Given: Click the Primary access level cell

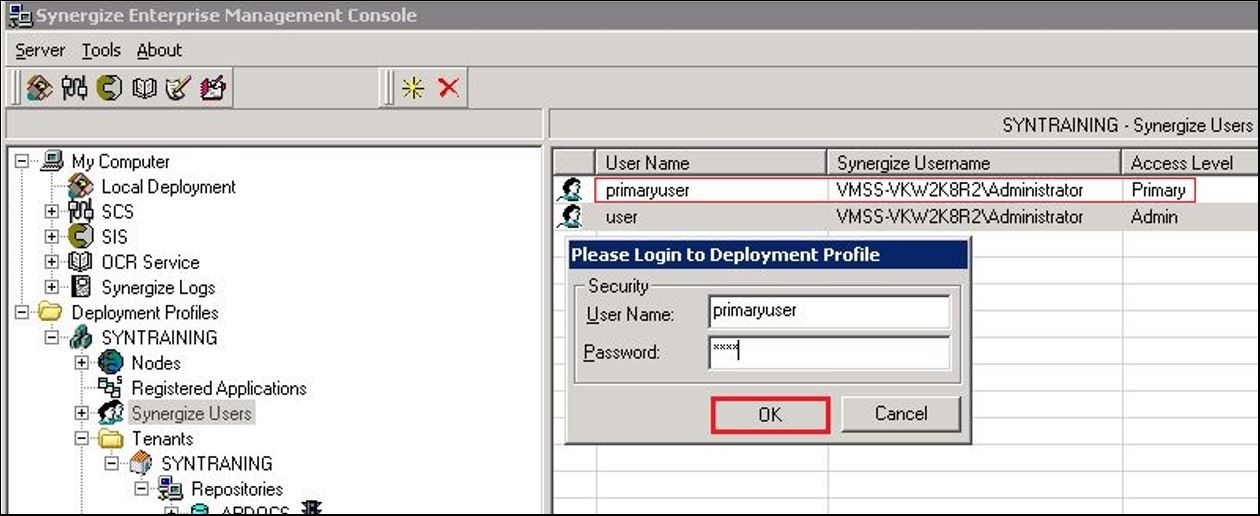Looking at the screenshot, I should [1158, 190].
